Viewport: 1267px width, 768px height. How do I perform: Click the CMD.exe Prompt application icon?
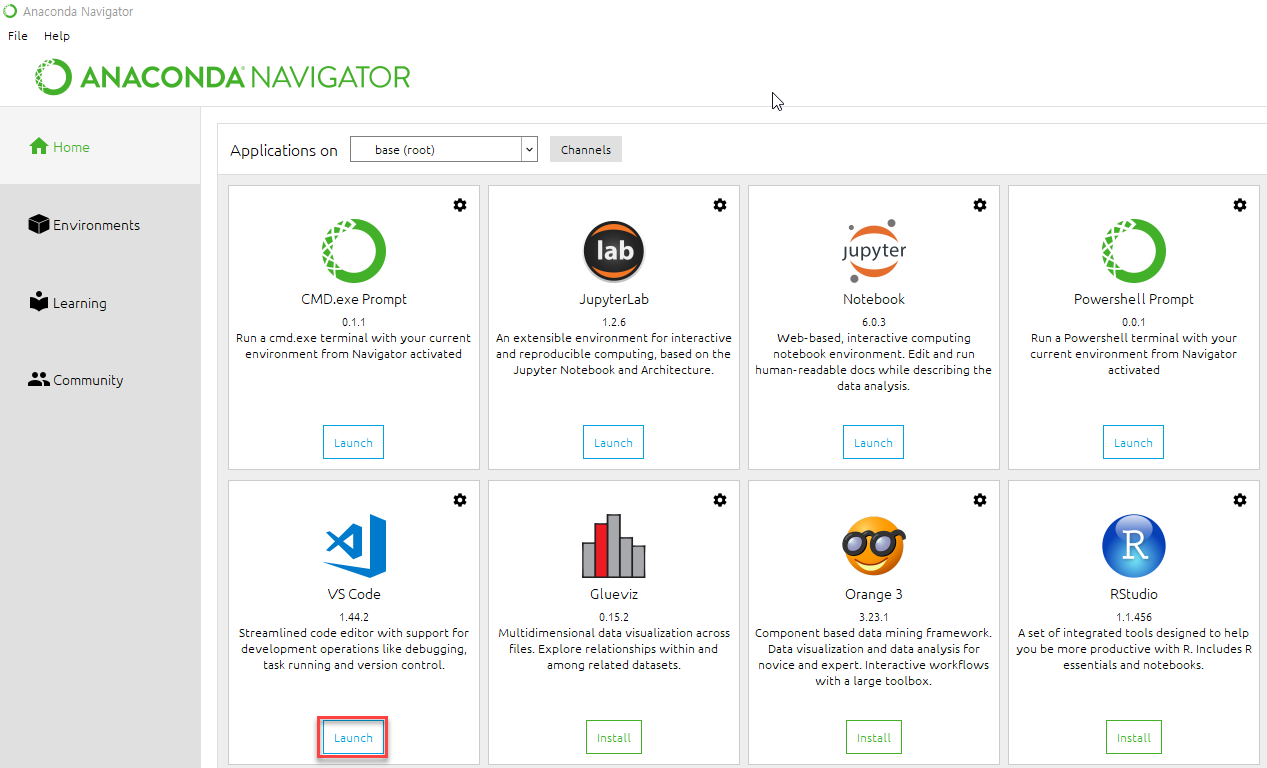[354, 251]
